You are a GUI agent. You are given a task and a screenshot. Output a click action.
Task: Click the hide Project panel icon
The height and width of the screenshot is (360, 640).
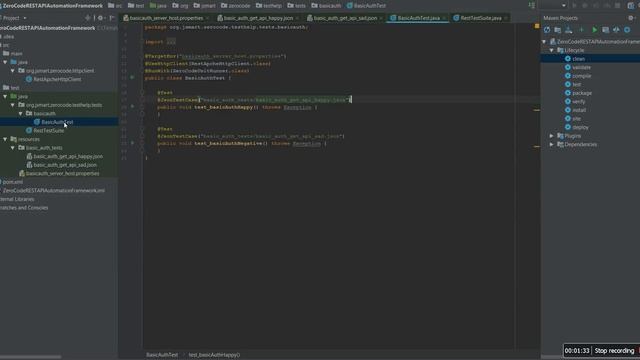(112, 18)
